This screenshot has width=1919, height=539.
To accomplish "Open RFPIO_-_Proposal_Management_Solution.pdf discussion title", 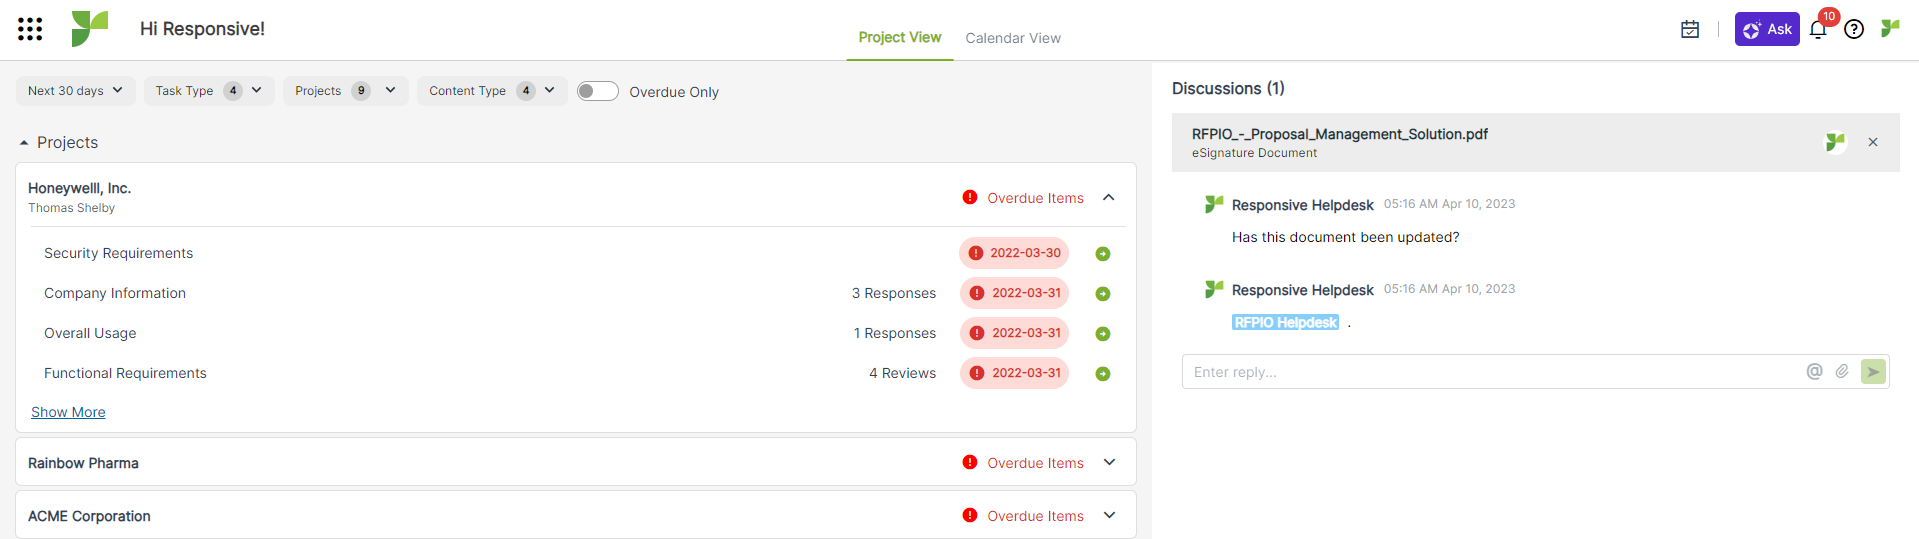I will tap(1339, 134).
